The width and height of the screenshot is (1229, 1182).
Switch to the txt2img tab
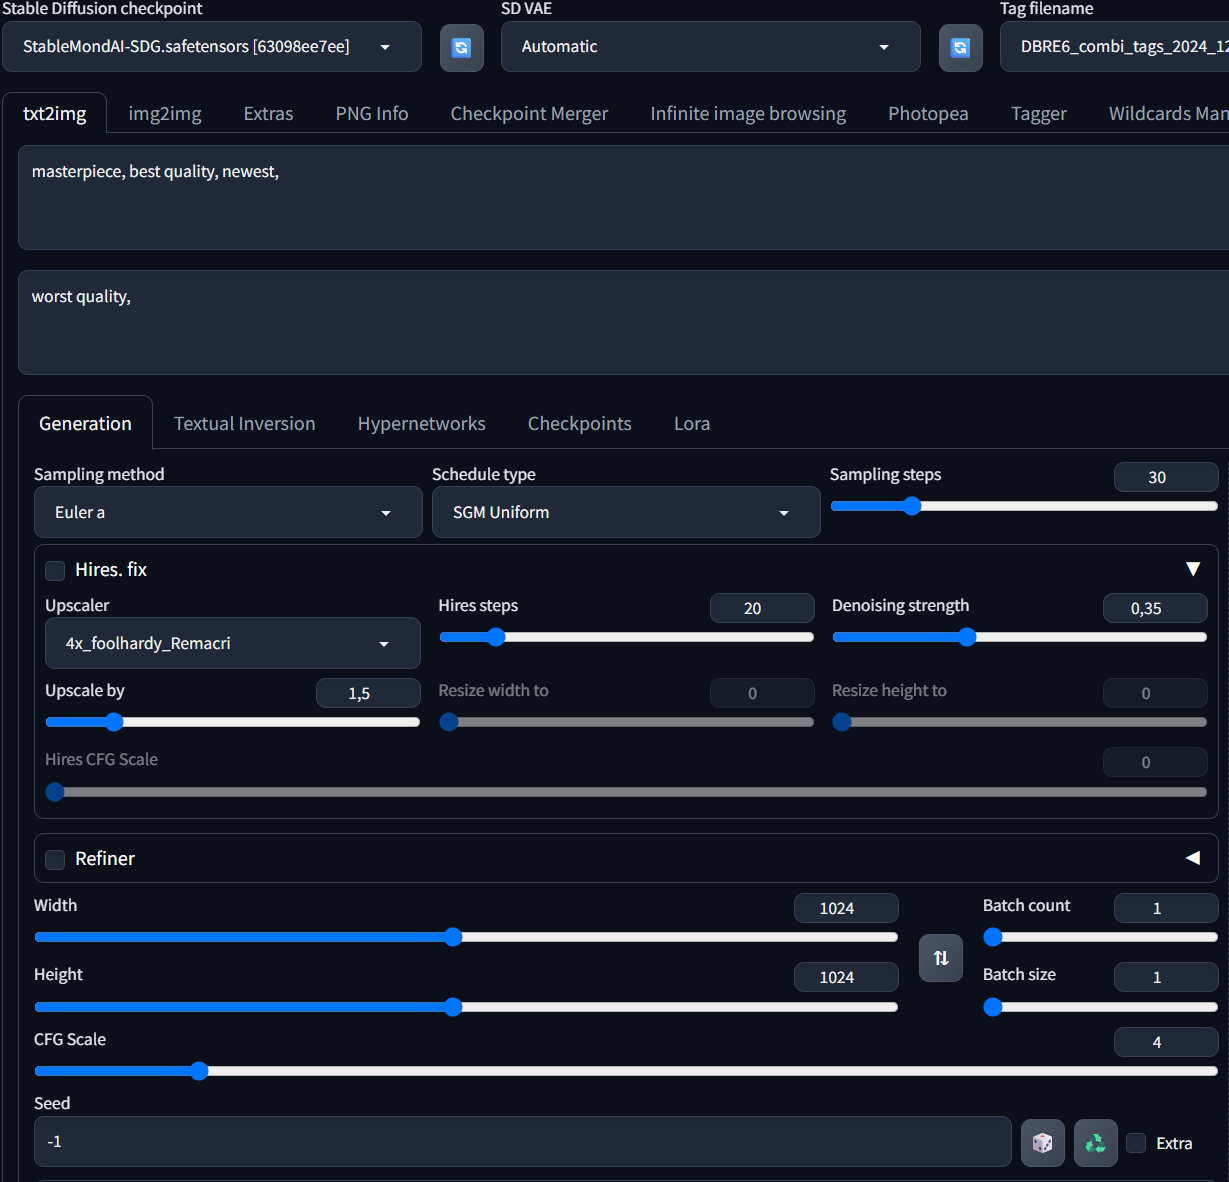point(55,114)
